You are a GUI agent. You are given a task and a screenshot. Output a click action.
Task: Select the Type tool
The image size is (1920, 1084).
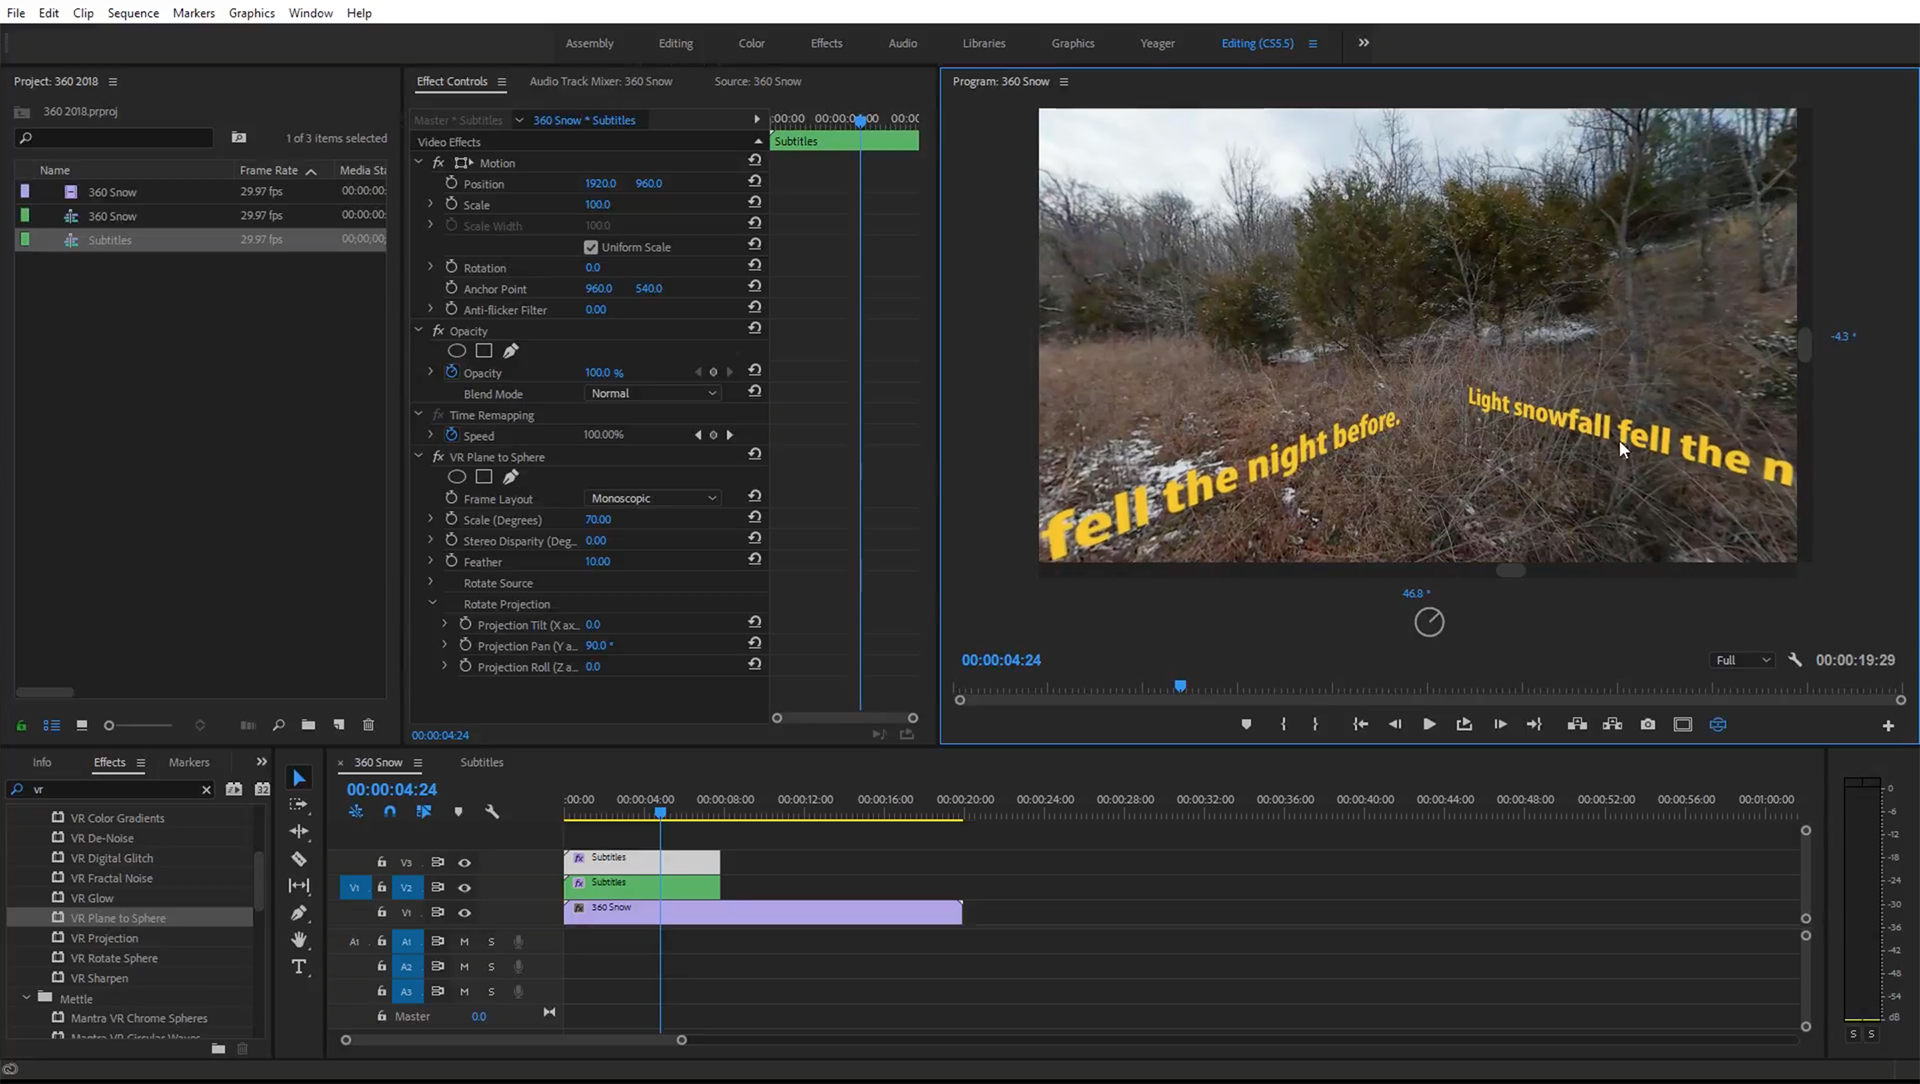(299, 967)
